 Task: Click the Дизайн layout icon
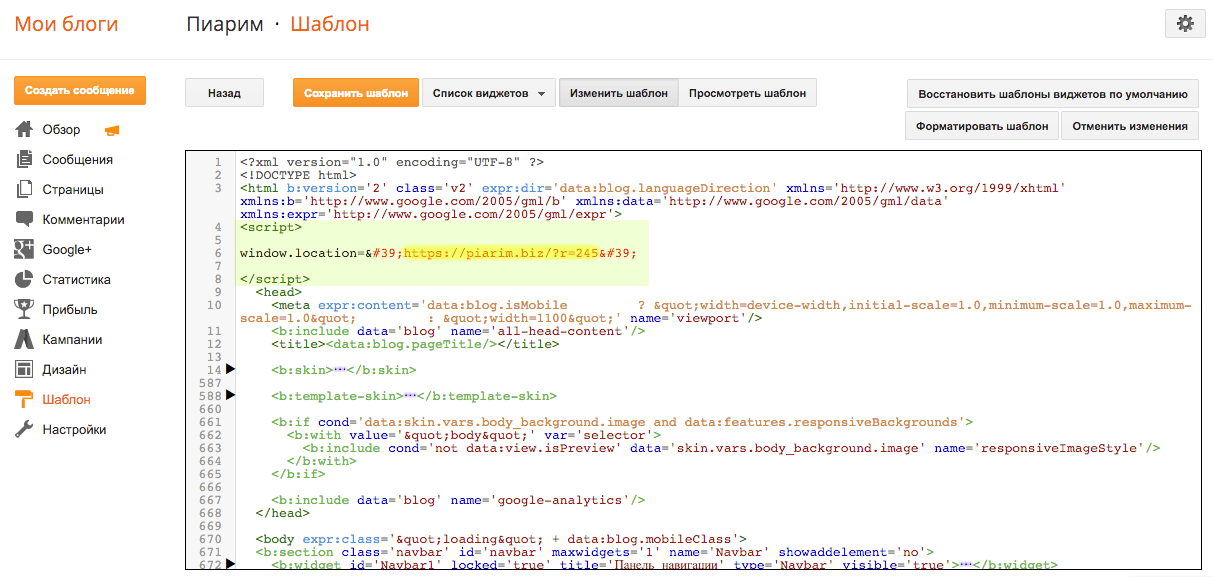[x=24, y=370]
